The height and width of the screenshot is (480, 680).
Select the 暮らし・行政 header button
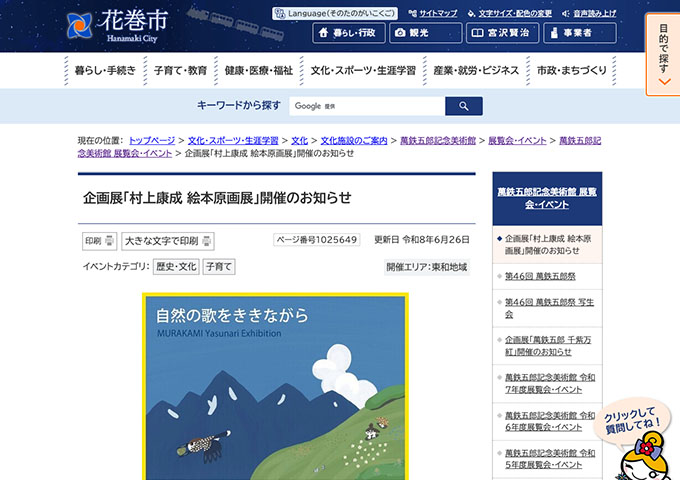(349, 33)
